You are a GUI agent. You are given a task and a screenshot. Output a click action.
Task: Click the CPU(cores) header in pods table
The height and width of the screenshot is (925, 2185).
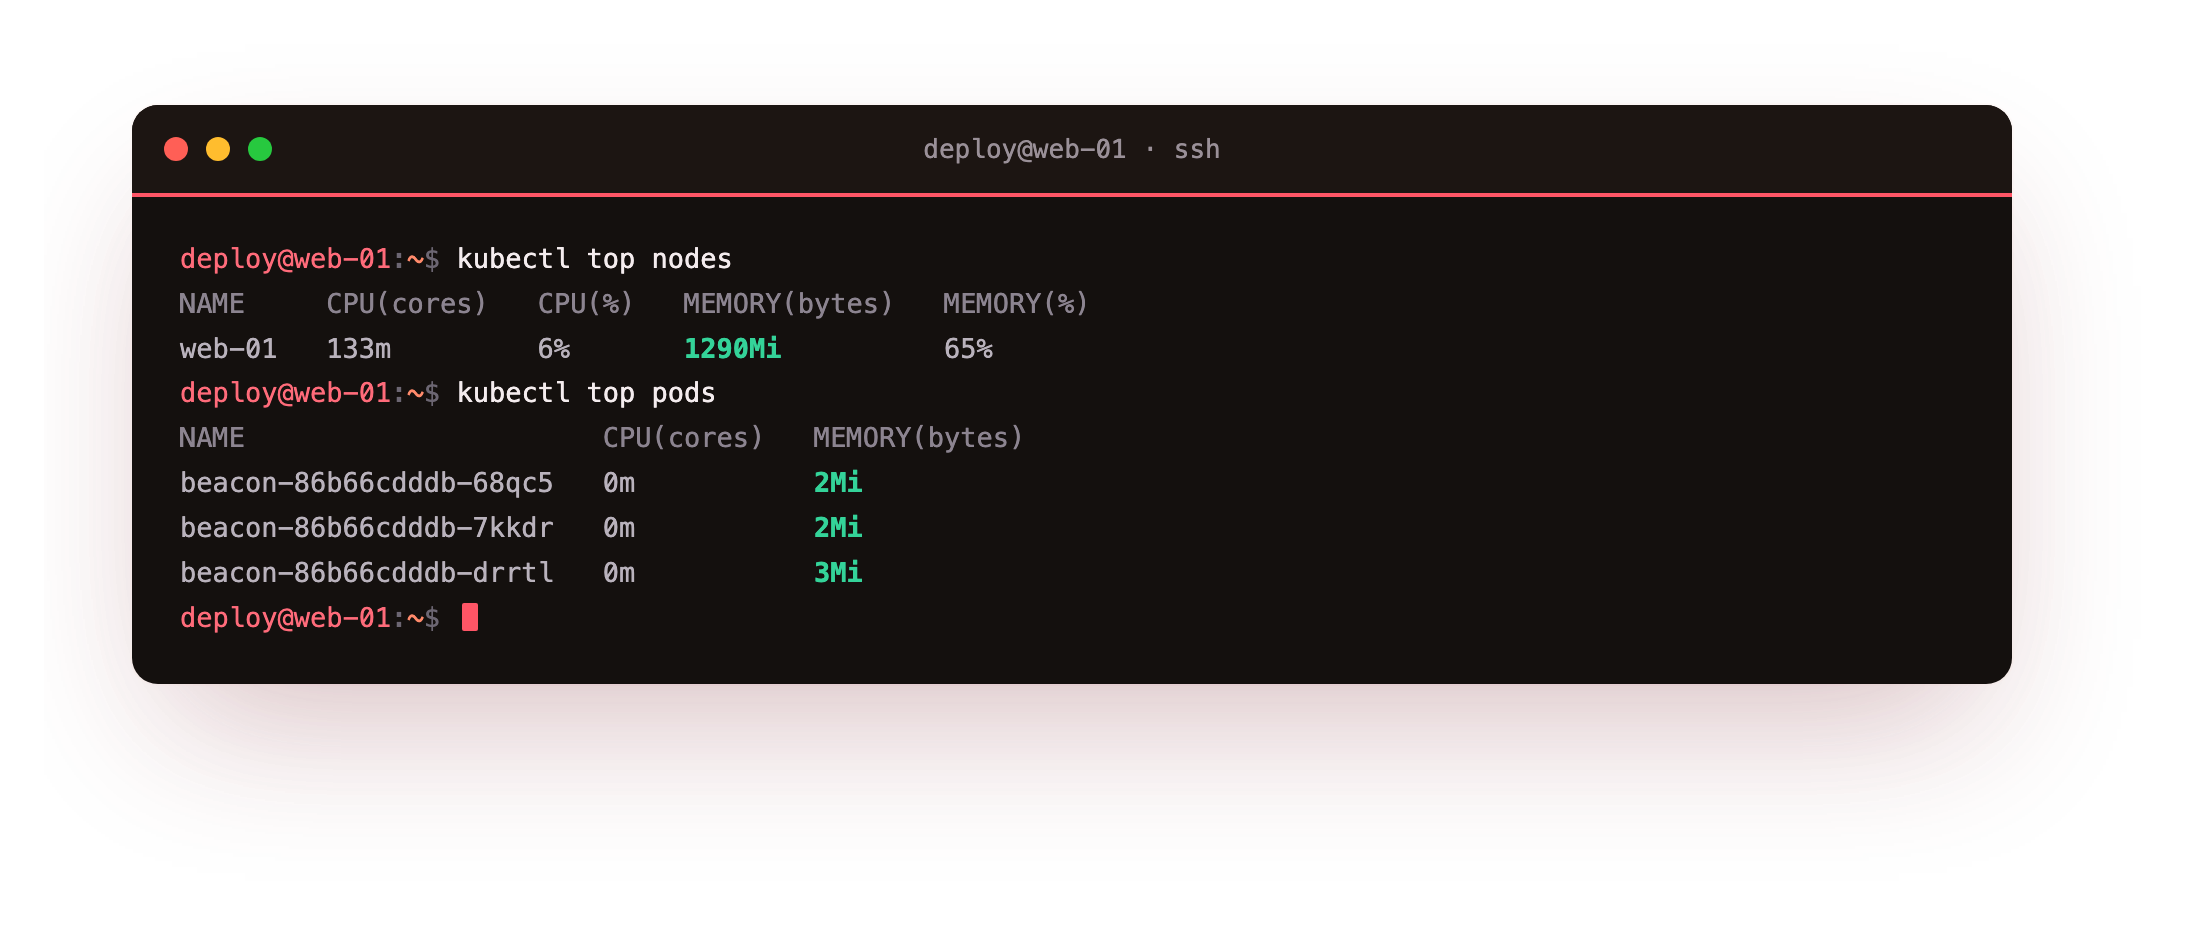(x=683, y=438)
